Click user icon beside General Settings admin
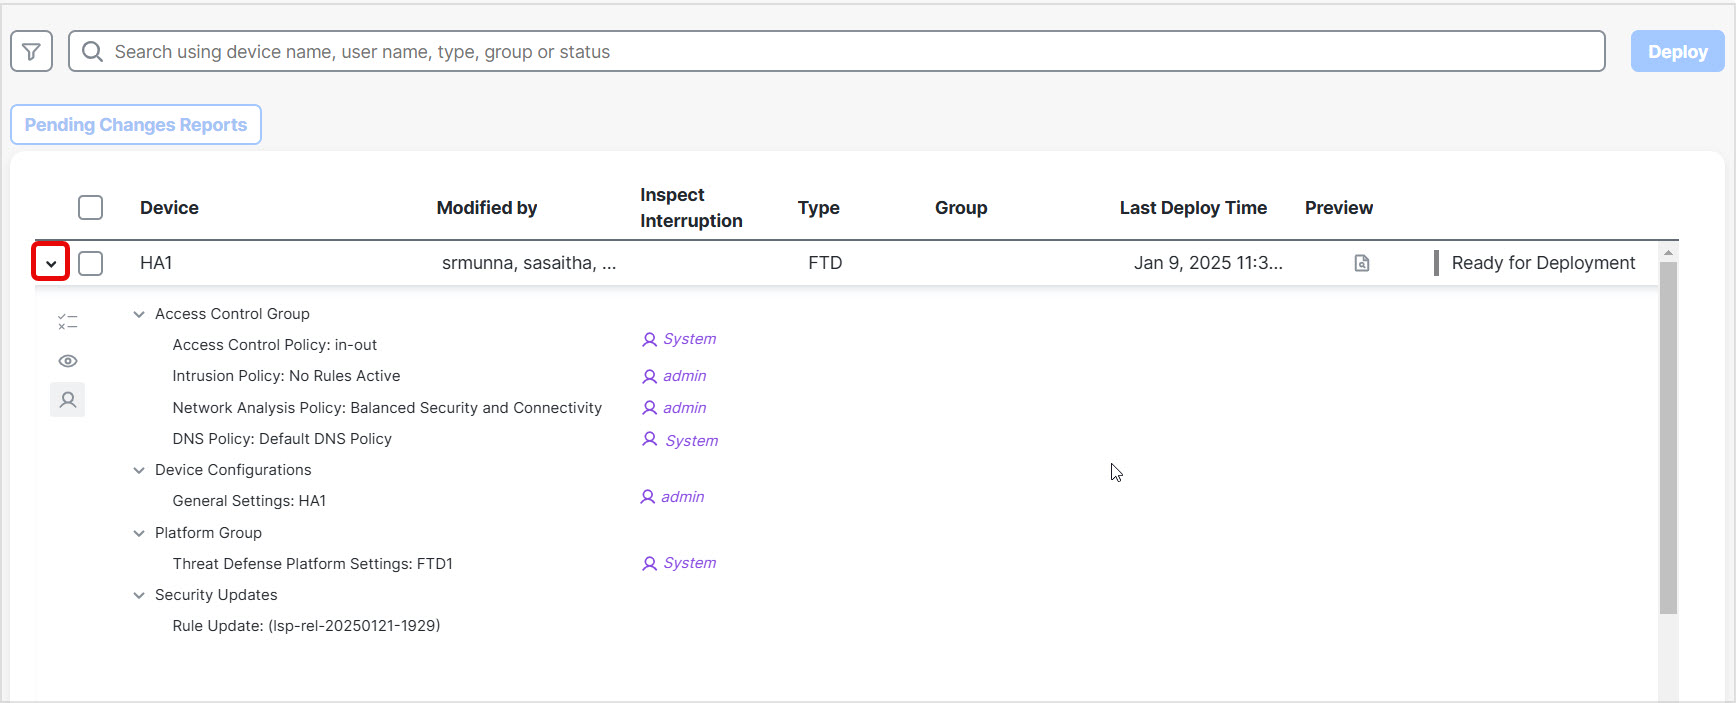 (x=647, y=497)
